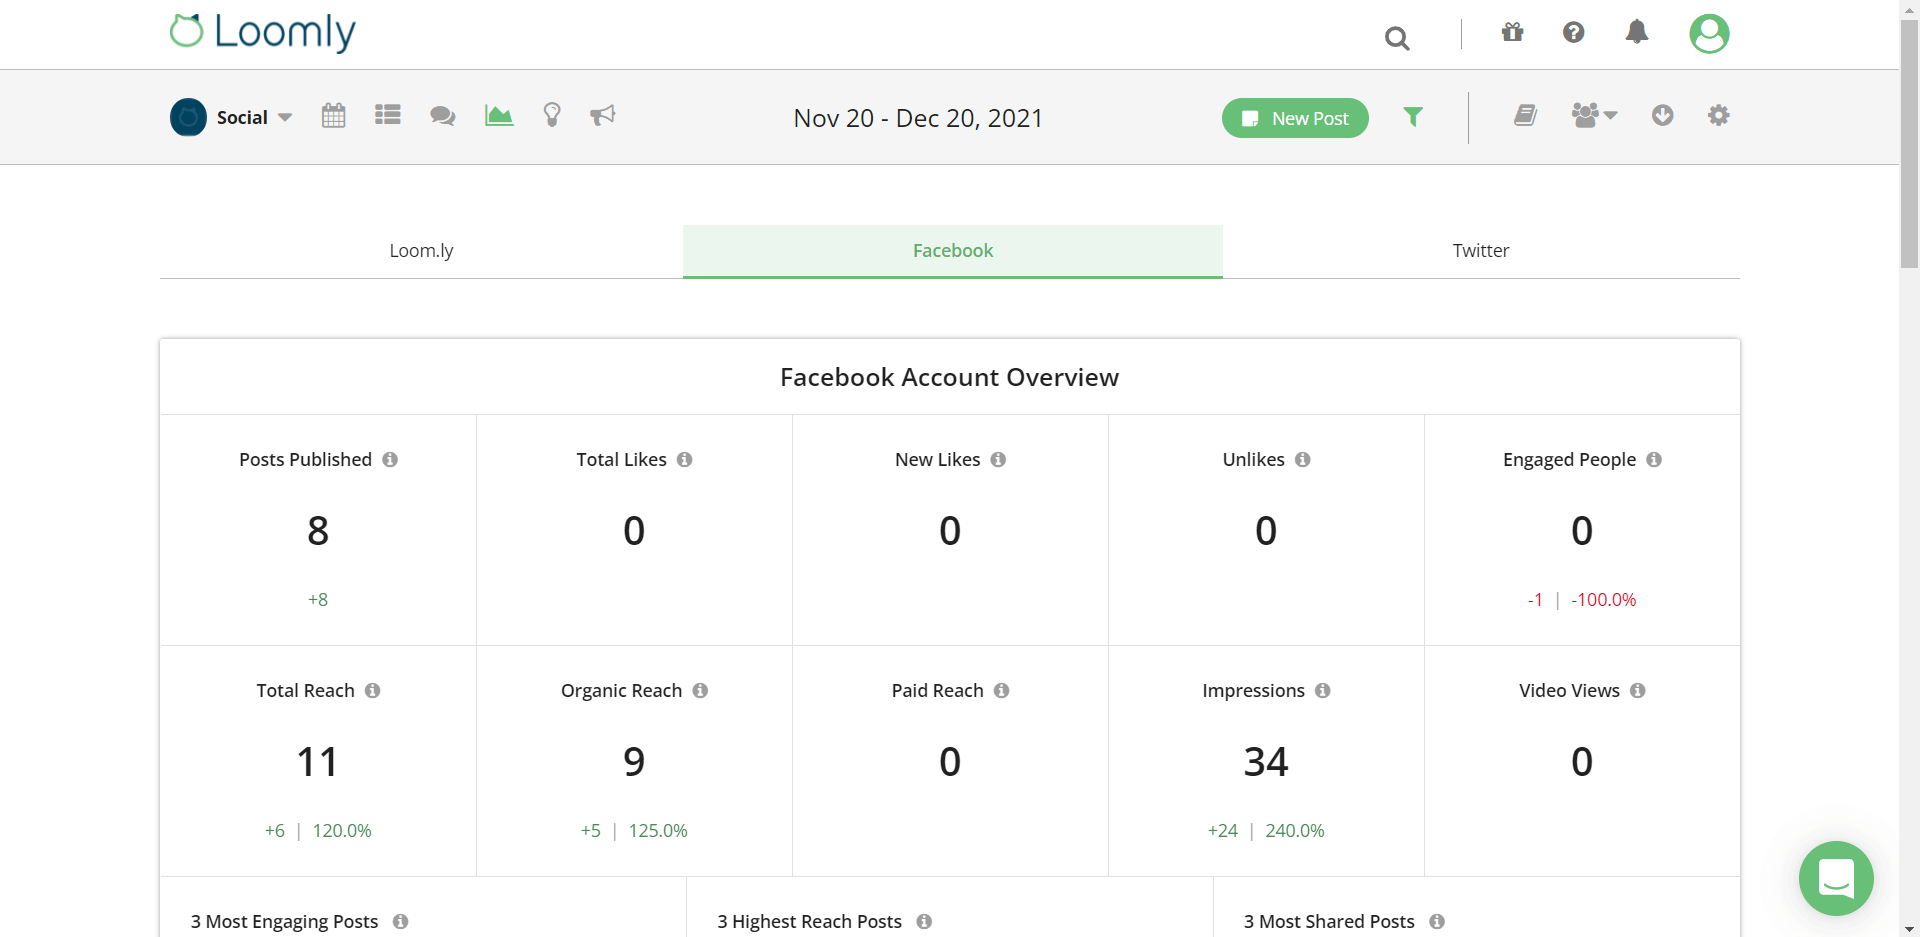The image size is (1920, 937).
Task: Click the +8 Posts Published change
Action: [x=318, y=600]
